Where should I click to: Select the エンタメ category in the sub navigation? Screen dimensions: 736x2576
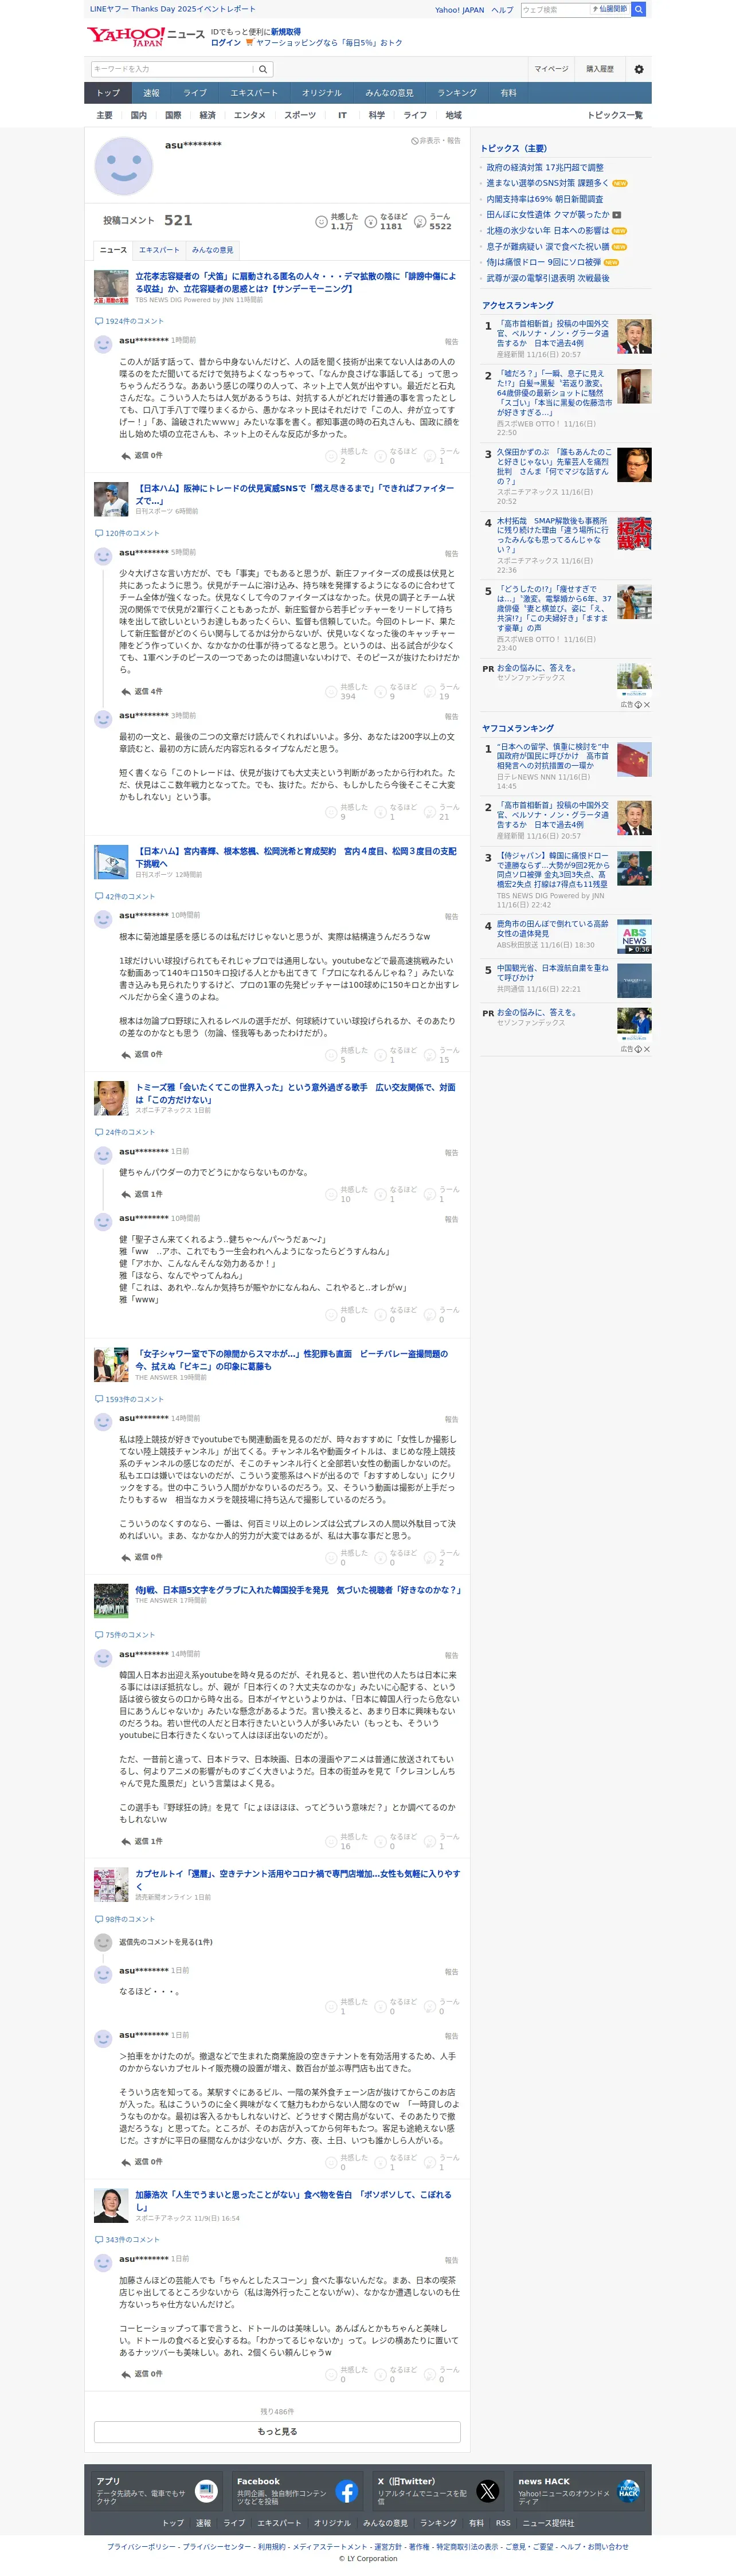click(250, 115)
